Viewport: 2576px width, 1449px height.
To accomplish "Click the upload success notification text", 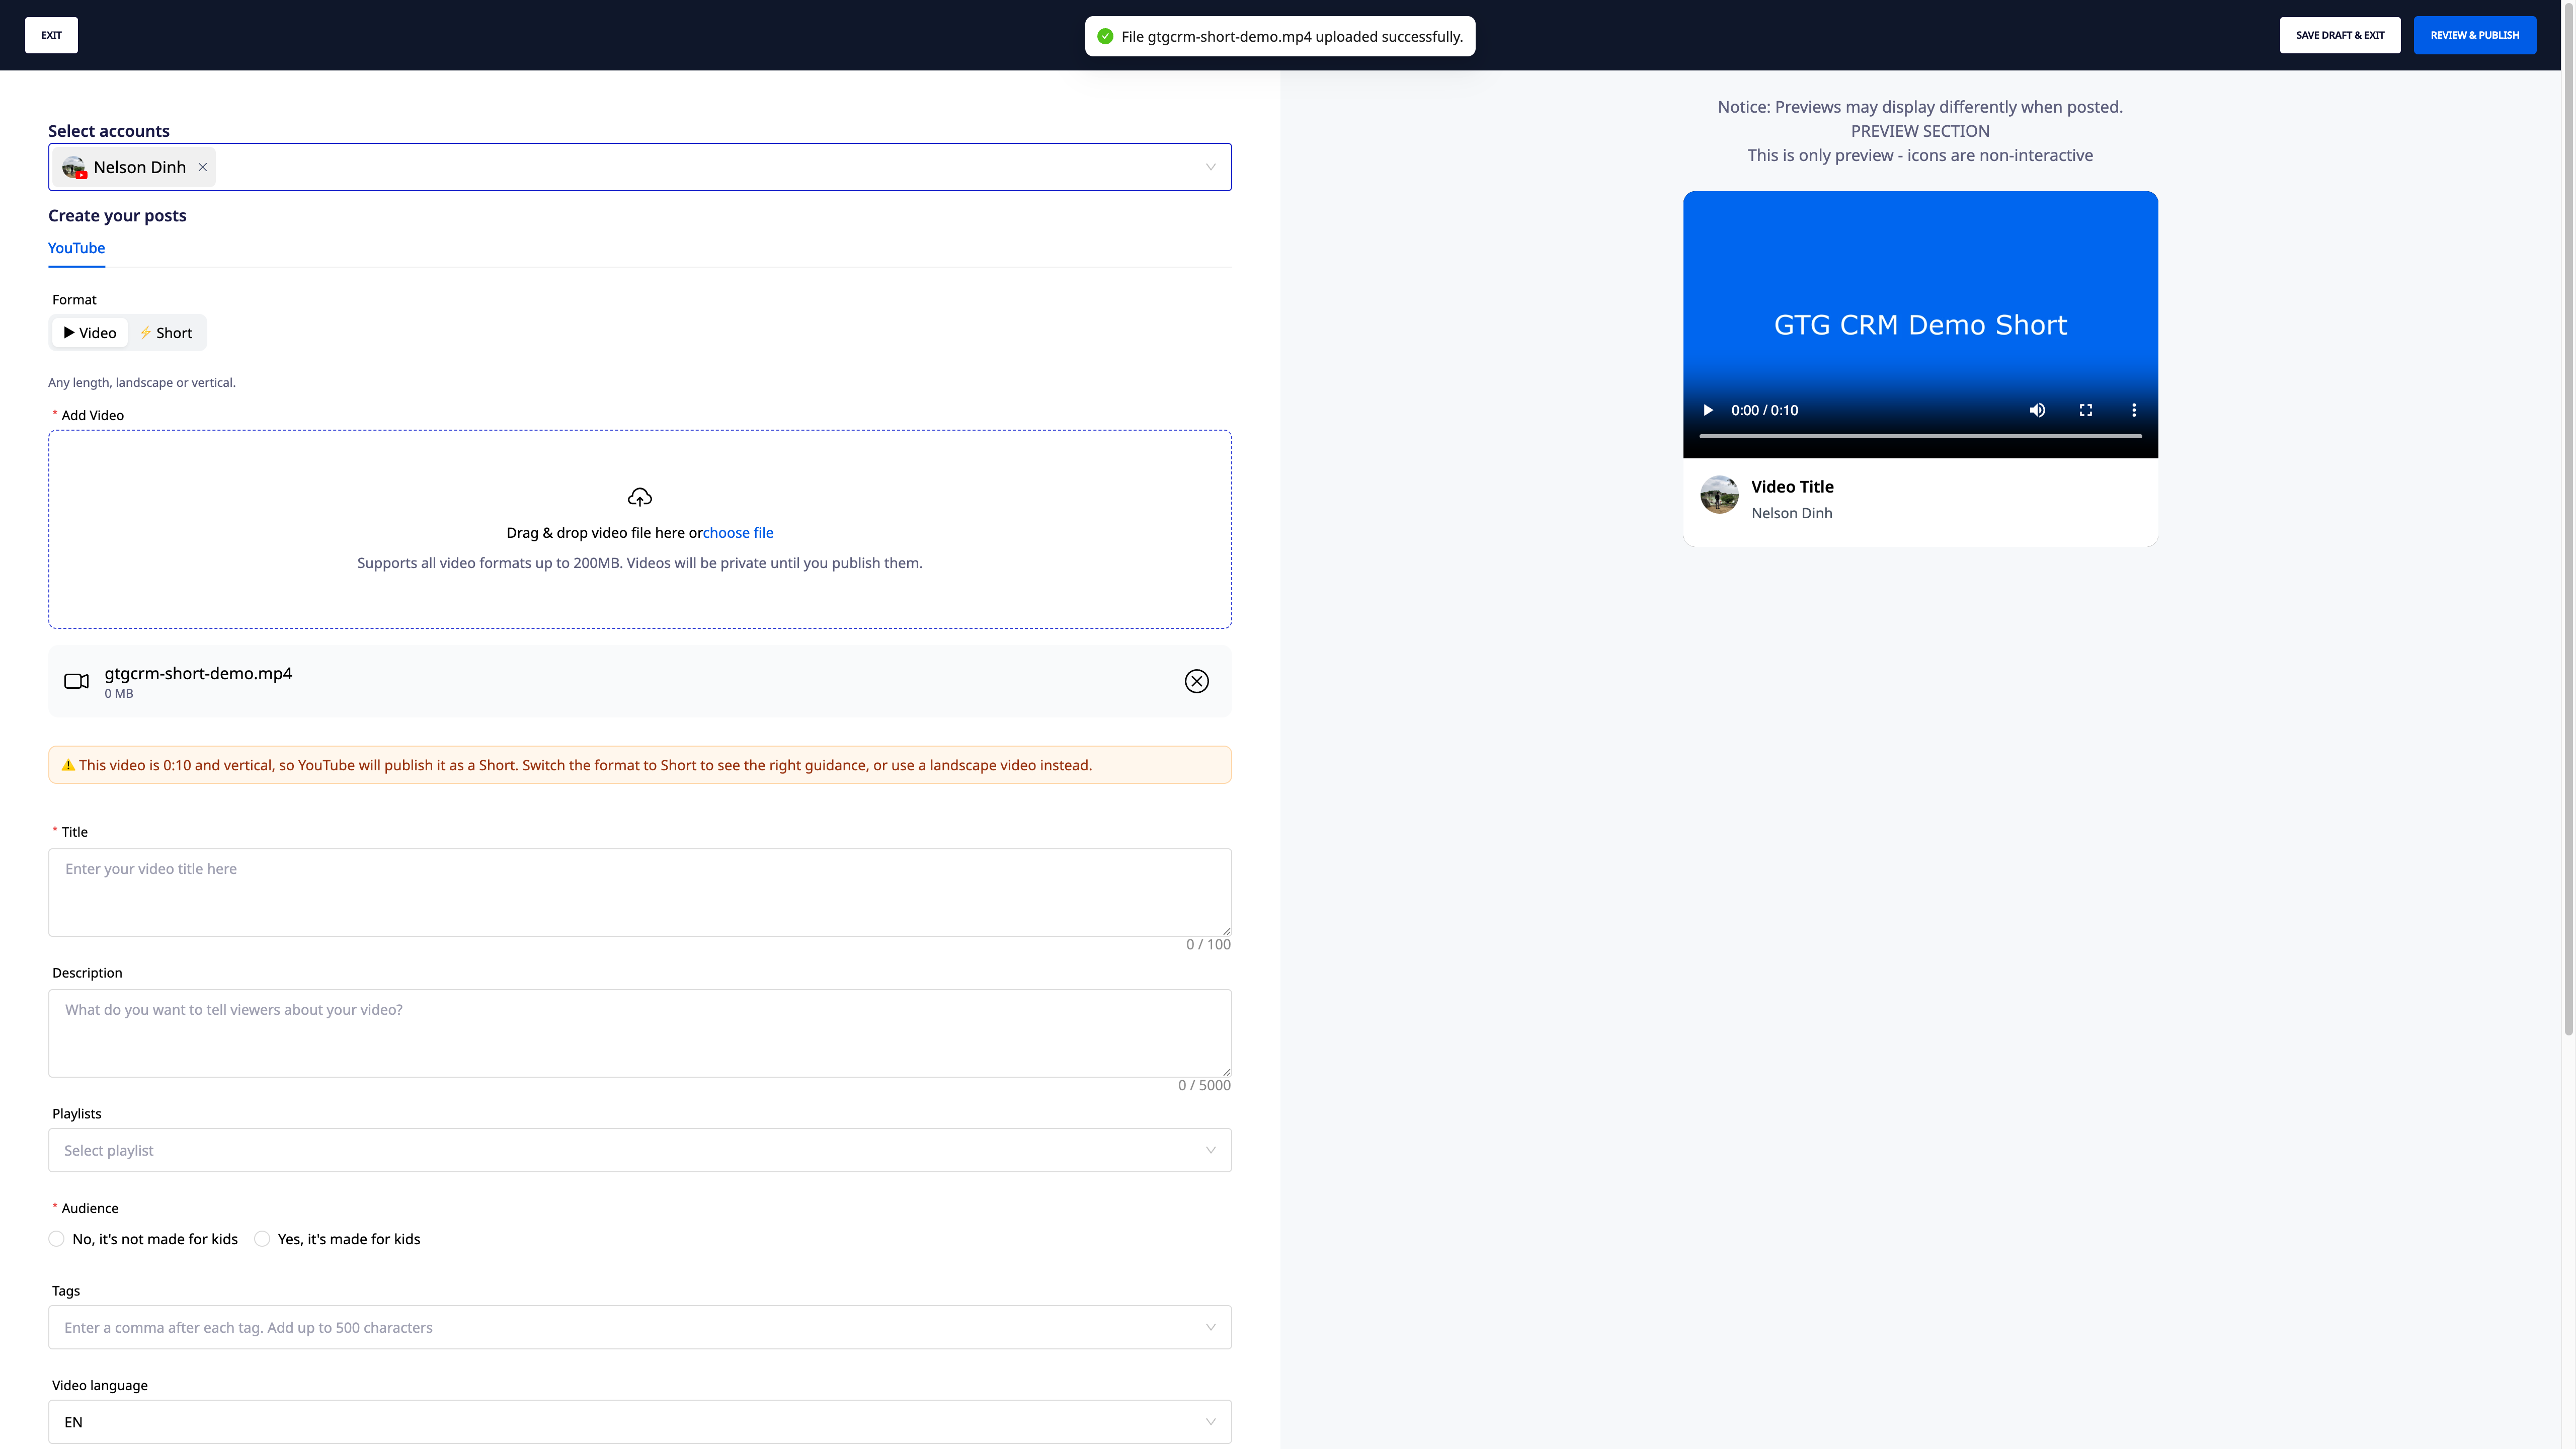I will [x=1292, y=37].
